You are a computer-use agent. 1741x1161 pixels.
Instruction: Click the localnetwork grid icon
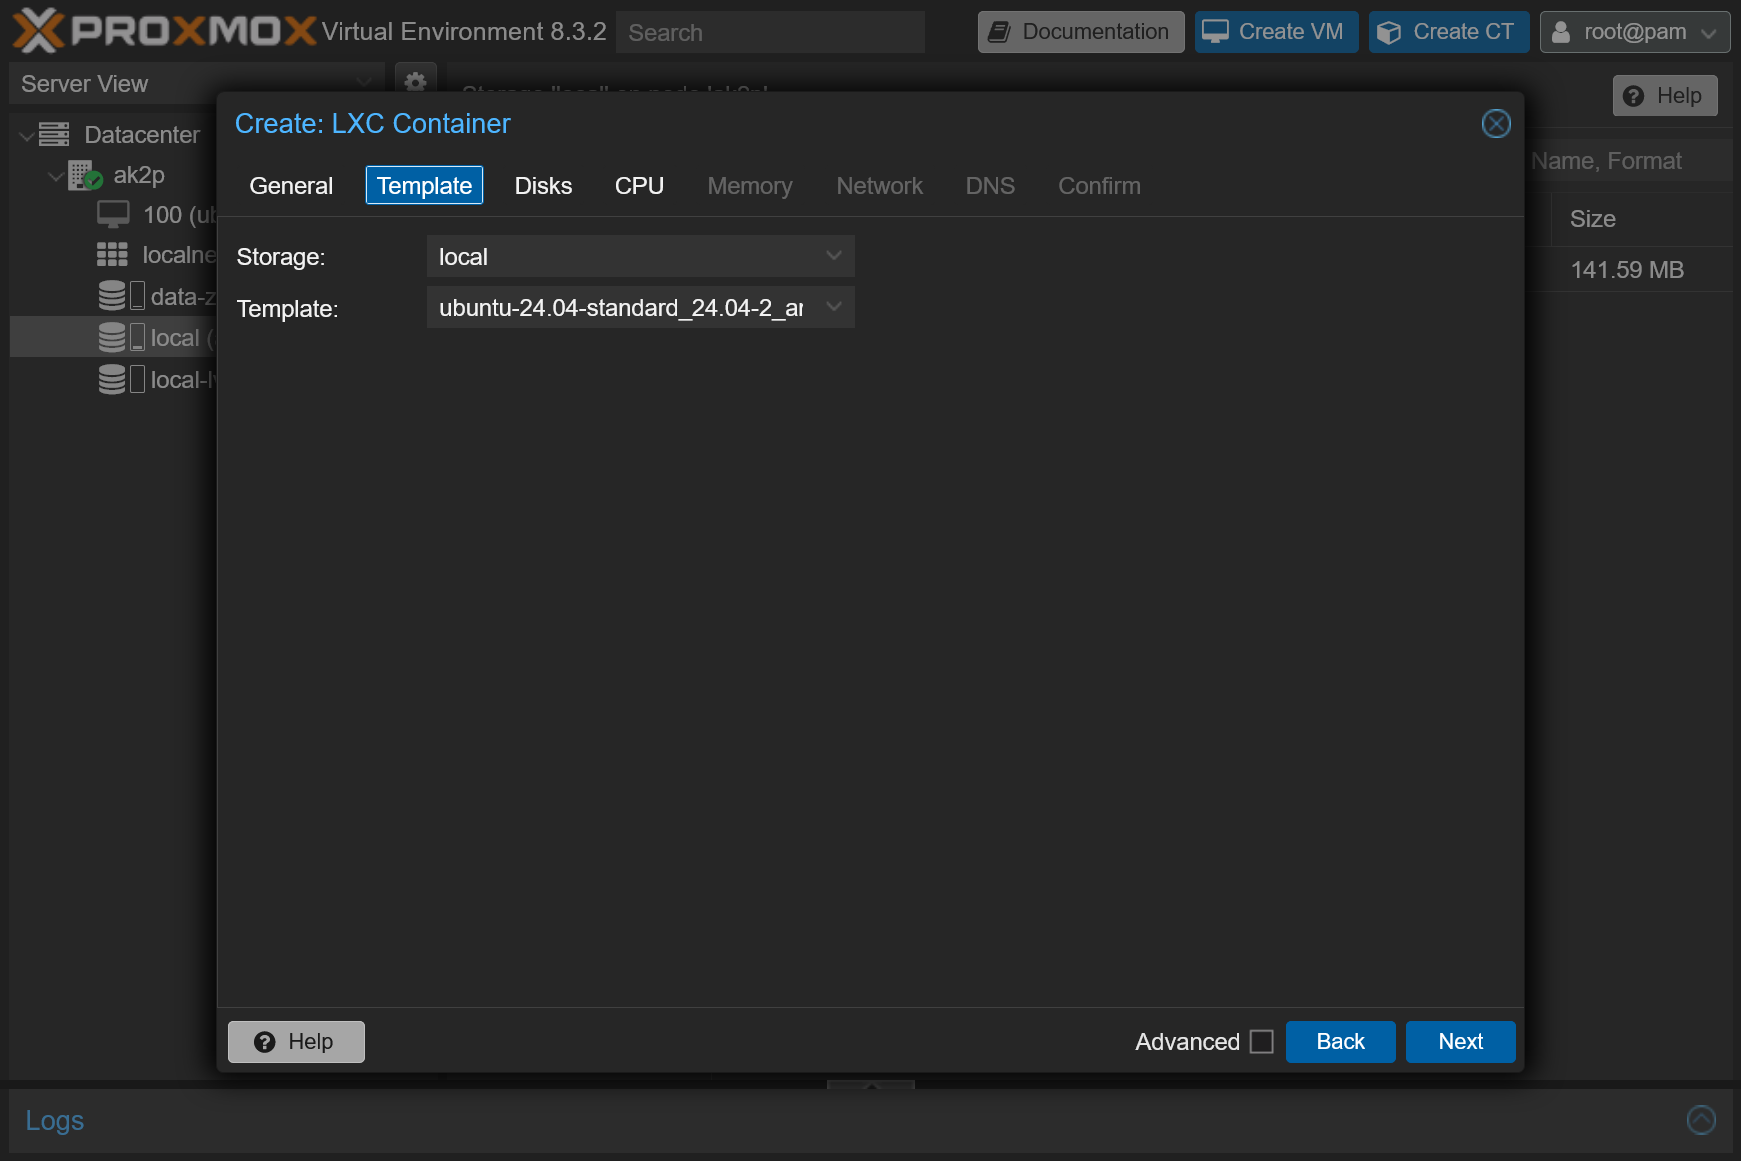pyautogui.click(x=112, y=255)
